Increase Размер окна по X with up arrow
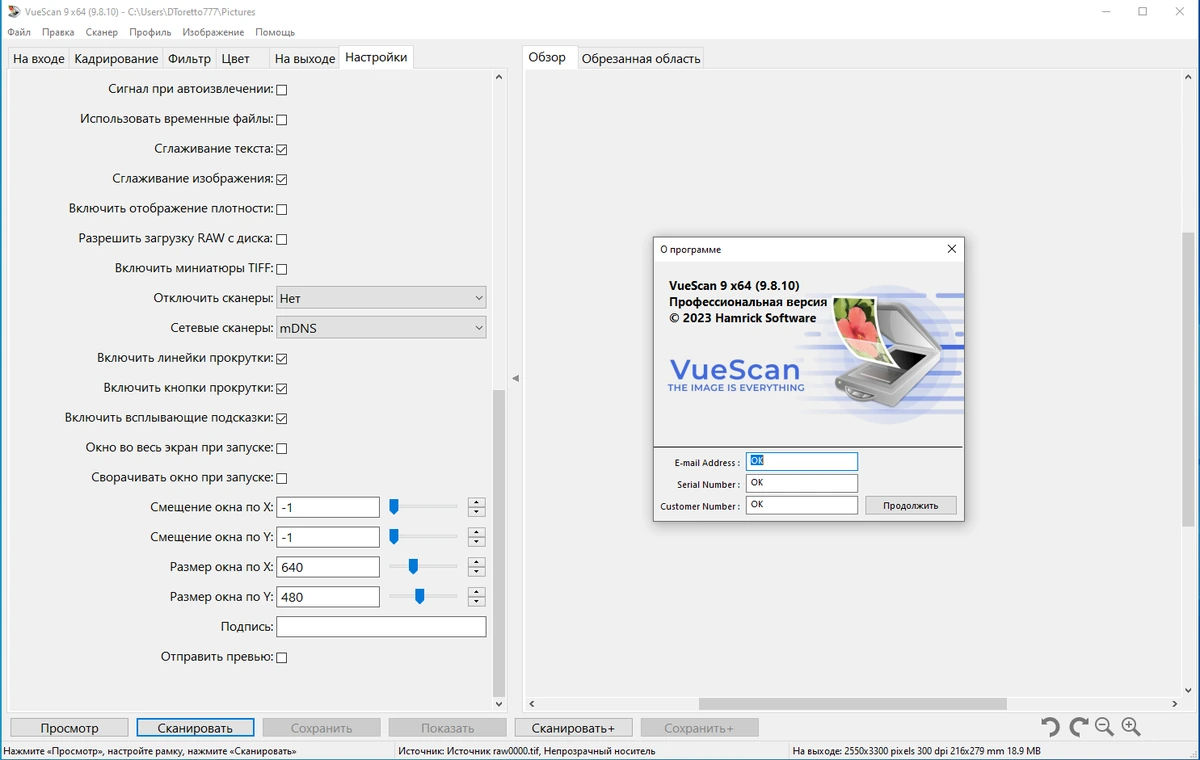The width and height of the screenshot is (1200, 760). 476,562
